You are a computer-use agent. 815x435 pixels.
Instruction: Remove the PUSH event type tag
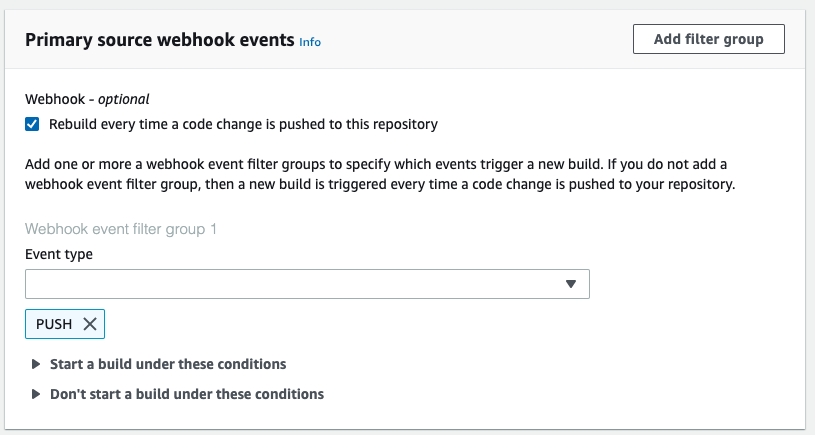(90, 324)
